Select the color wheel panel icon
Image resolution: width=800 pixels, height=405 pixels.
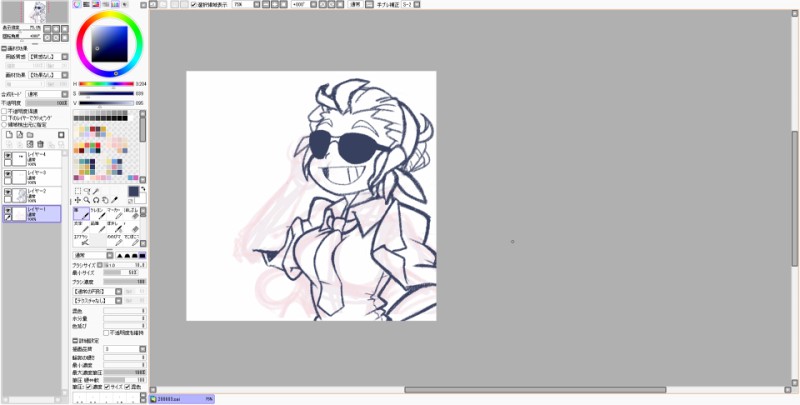click(x=77, y=4)
